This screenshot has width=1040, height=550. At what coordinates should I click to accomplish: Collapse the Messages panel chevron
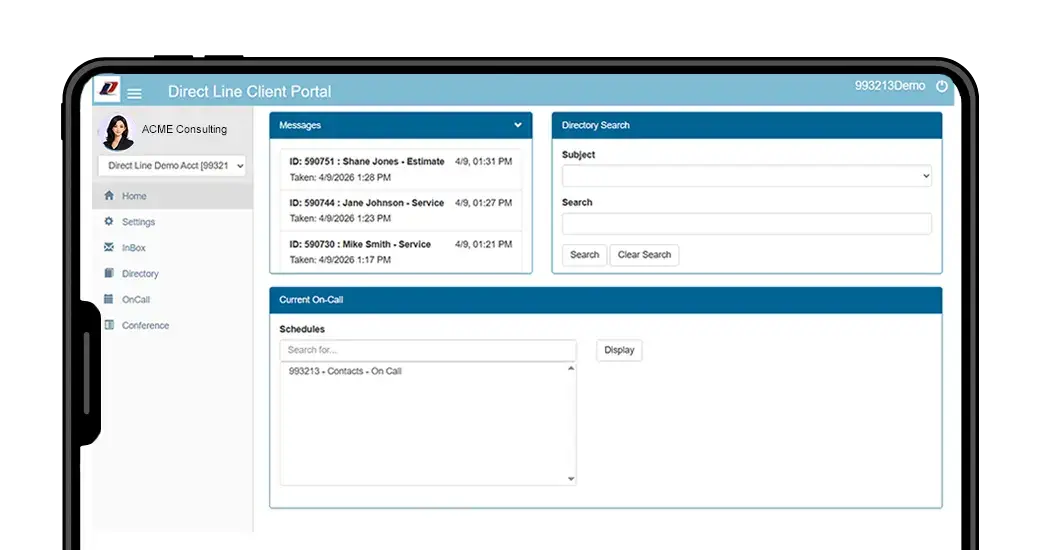click(x=518, y=126)
